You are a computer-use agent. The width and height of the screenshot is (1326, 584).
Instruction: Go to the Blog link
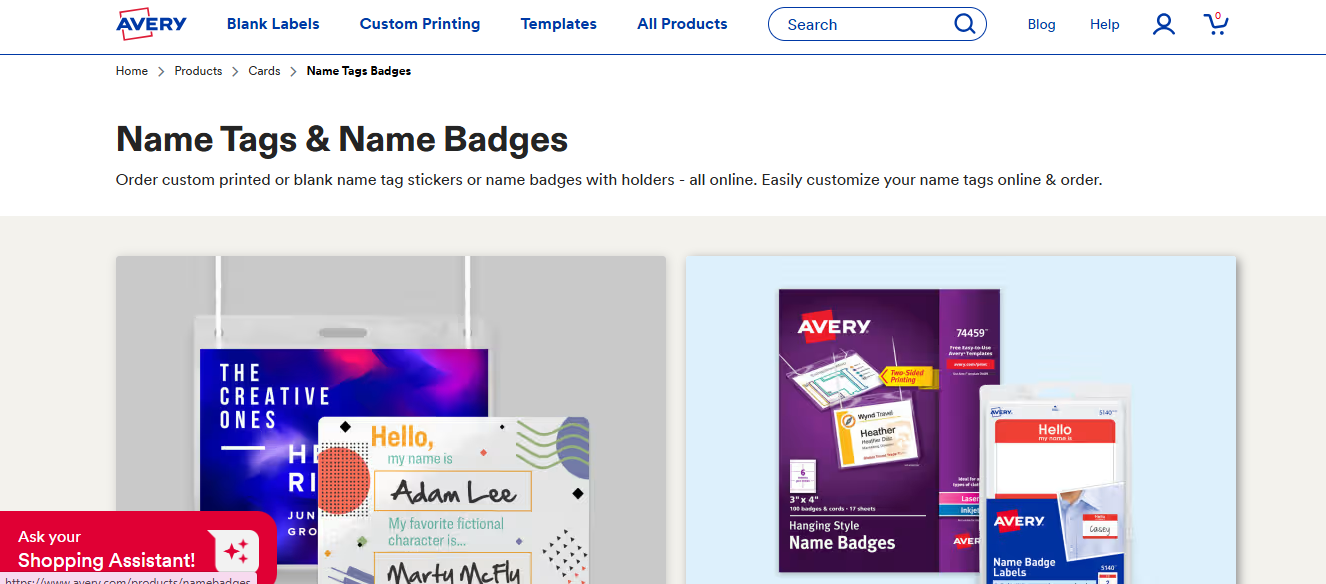(1041, 24)
